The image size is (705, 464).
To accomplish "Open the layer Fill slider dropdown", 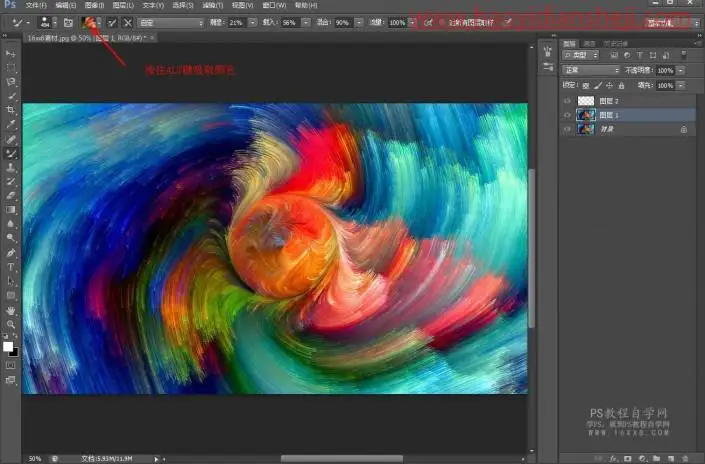I will (x=681, y=85).
